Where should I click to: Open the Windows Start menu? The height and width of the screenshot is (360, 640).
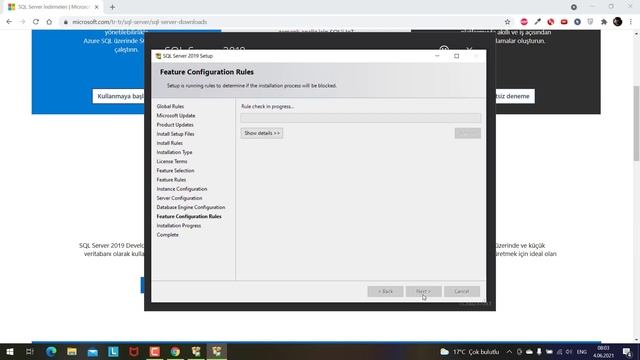(x=10, y=351)
